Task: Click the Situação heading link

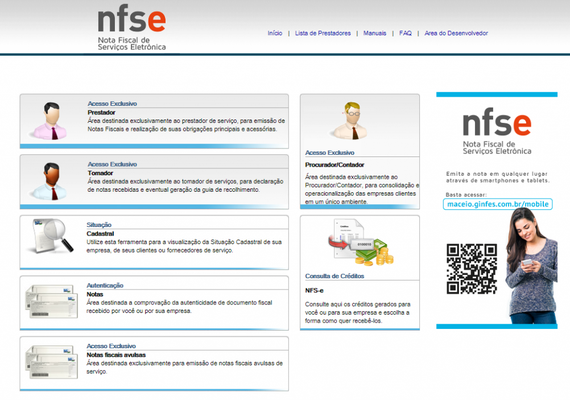Action: coord(99,225)
